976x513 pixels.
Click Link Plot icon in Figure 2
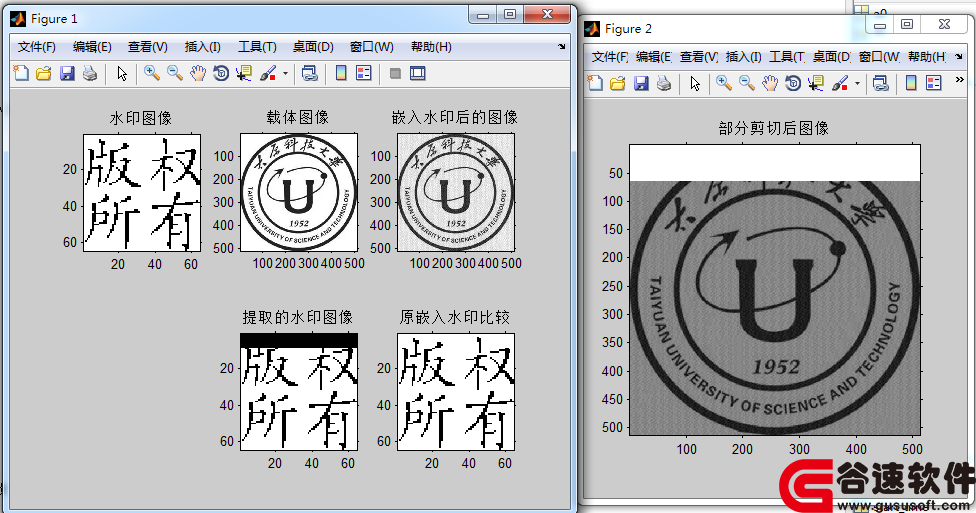coord(881,83)
